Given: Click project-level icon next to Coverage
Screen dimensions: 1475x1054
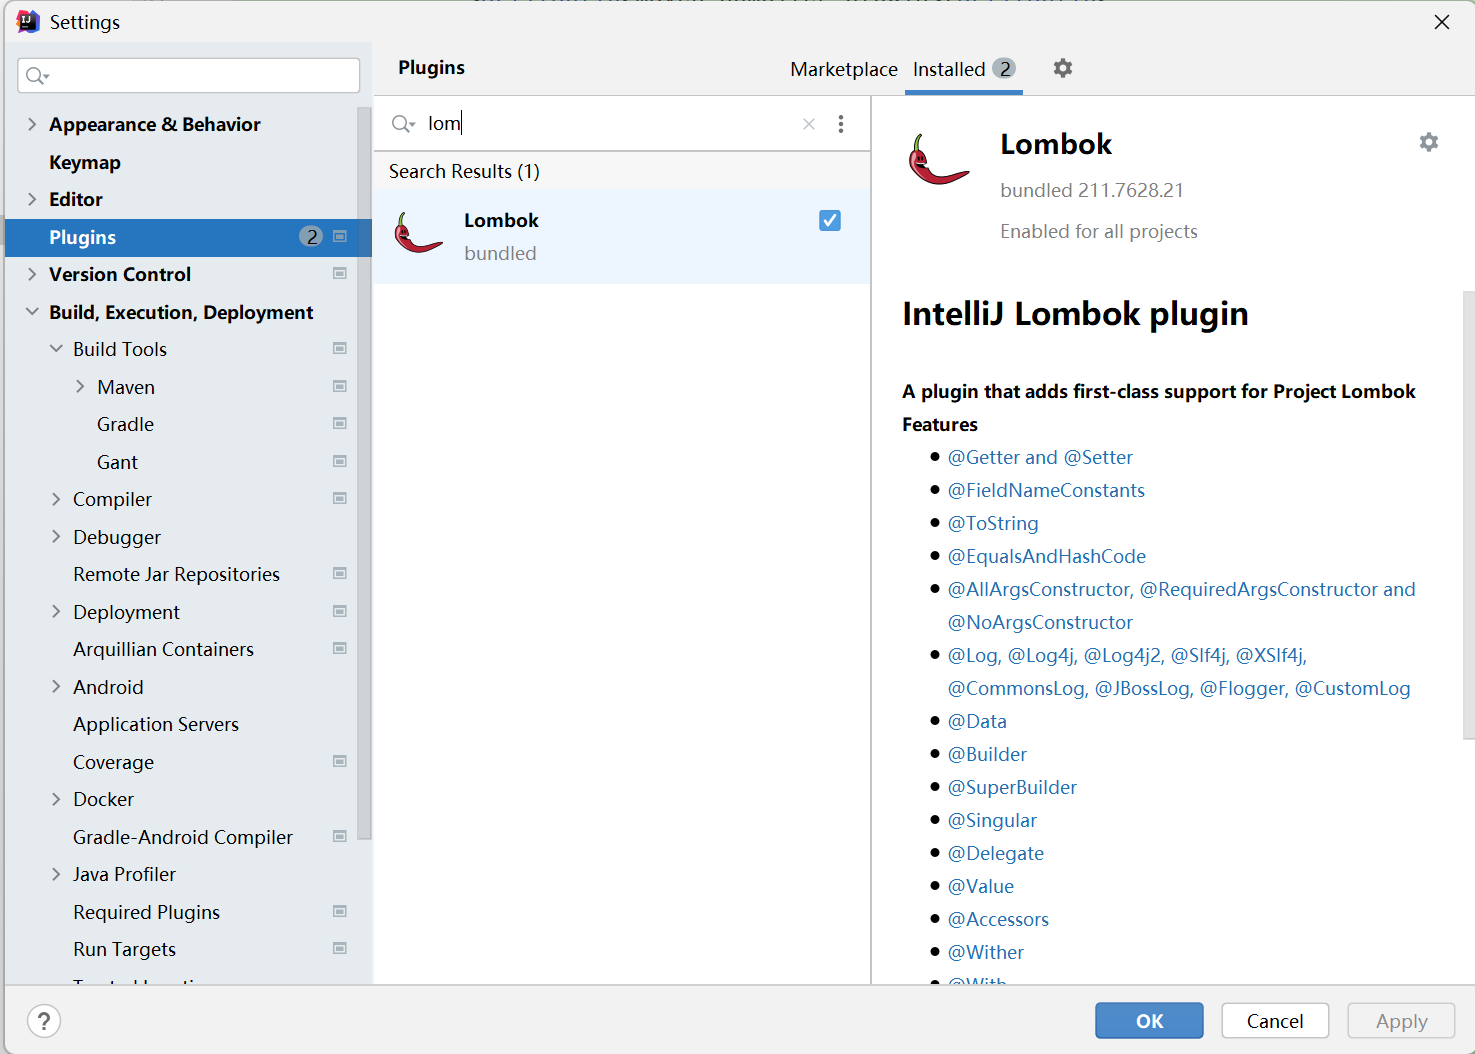Looking at the screenshot, I should [340, 762].
